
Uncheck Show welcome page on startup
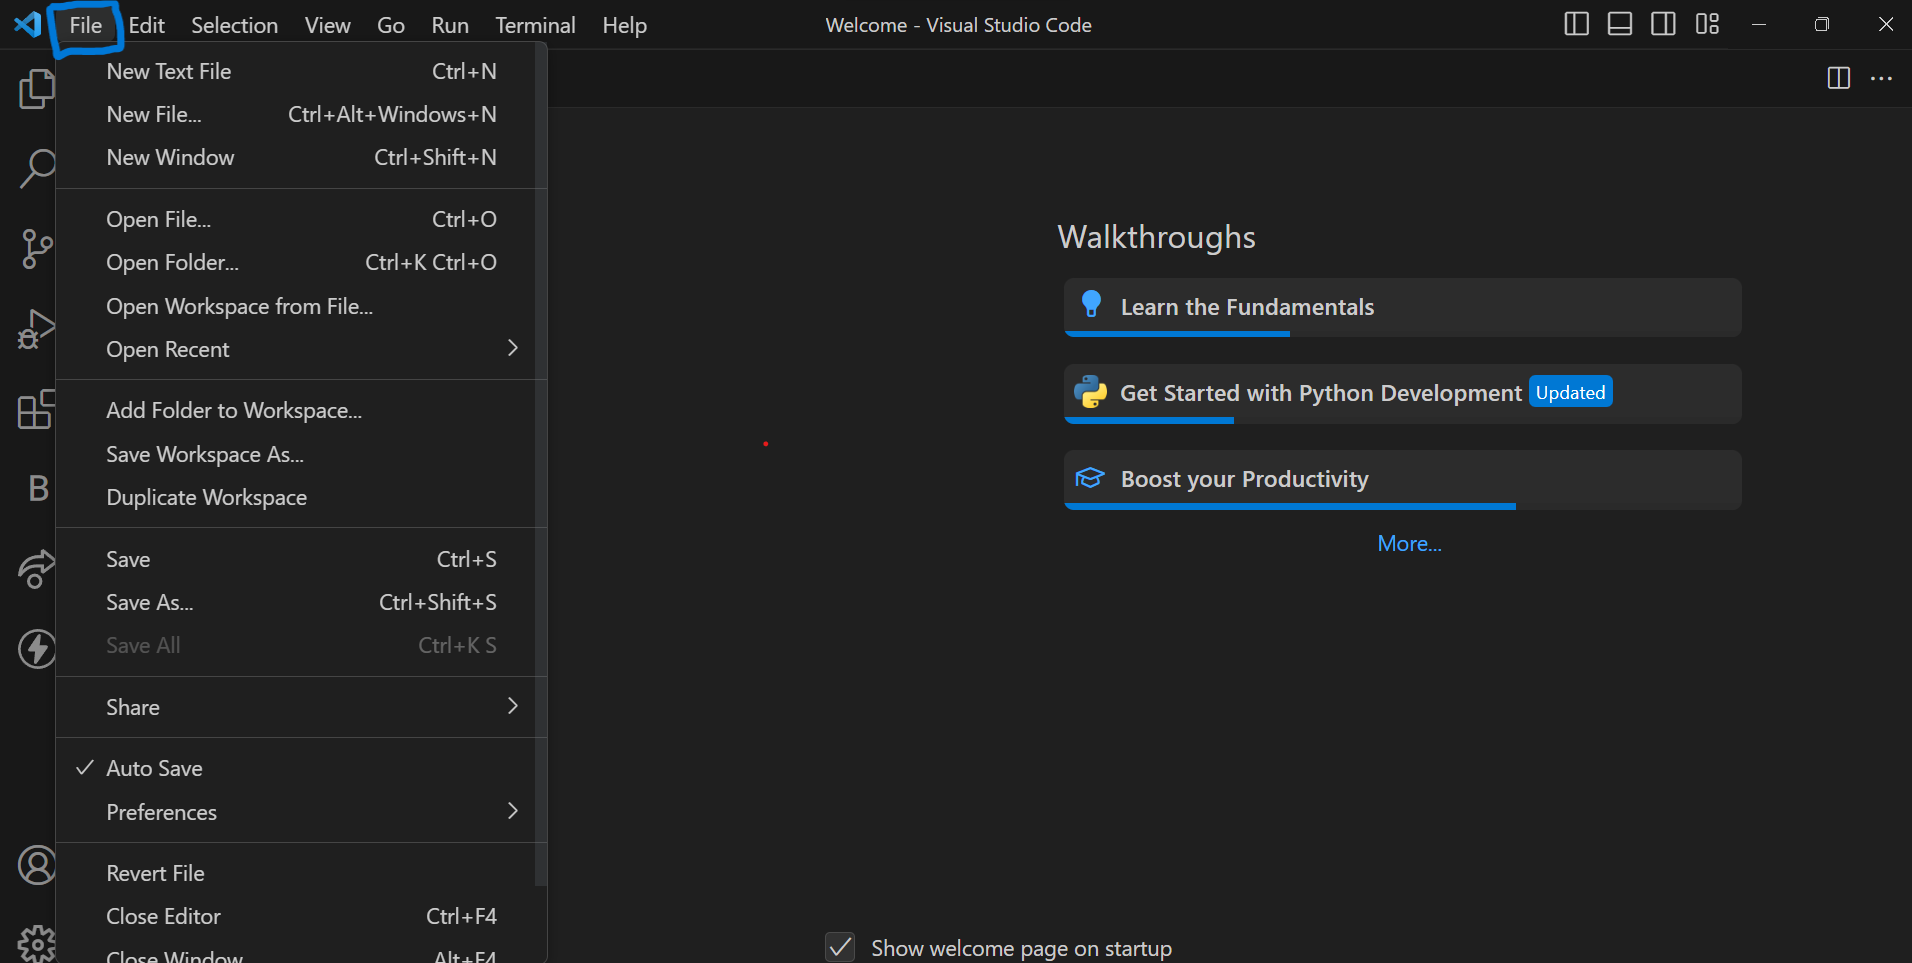coord(840,947)
